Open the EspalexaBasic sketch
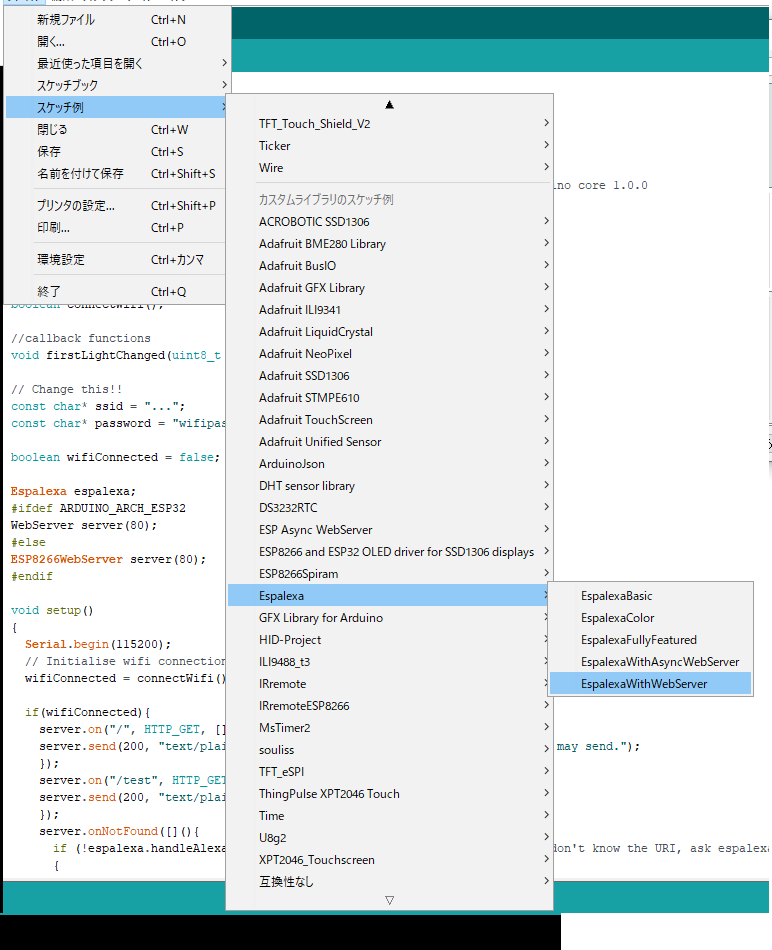 click(650, 596)
